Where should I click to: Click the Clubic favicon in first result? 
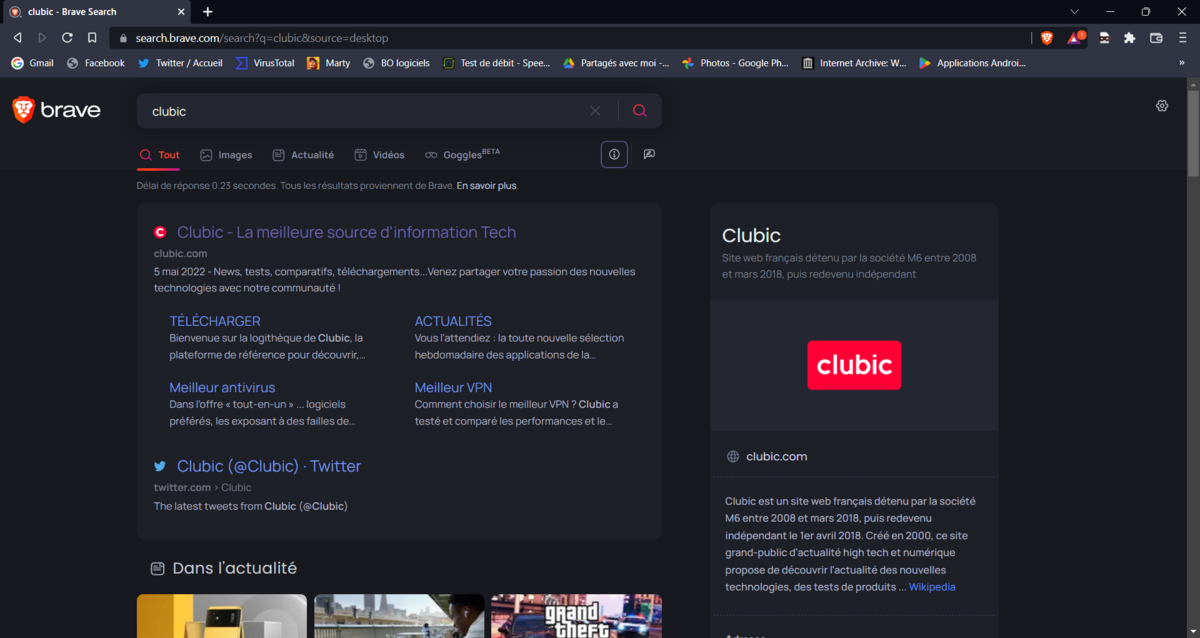[160, 232]
